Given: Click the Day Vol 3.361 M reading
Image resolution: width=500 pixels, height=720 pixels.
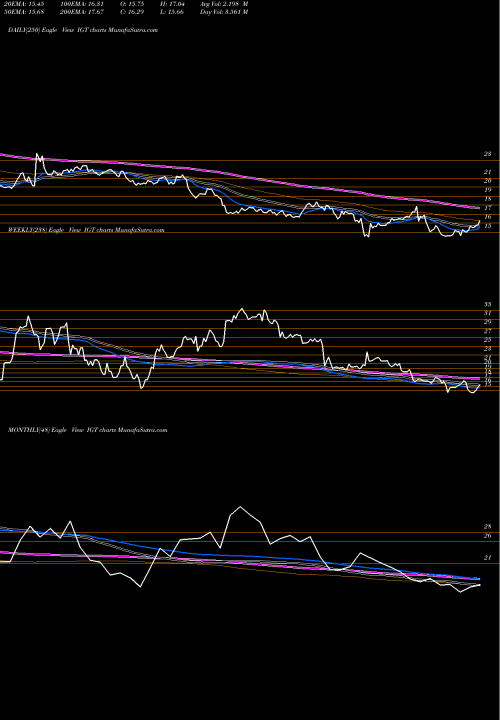Looking at the screenshot, I should [x=224, y=12].
